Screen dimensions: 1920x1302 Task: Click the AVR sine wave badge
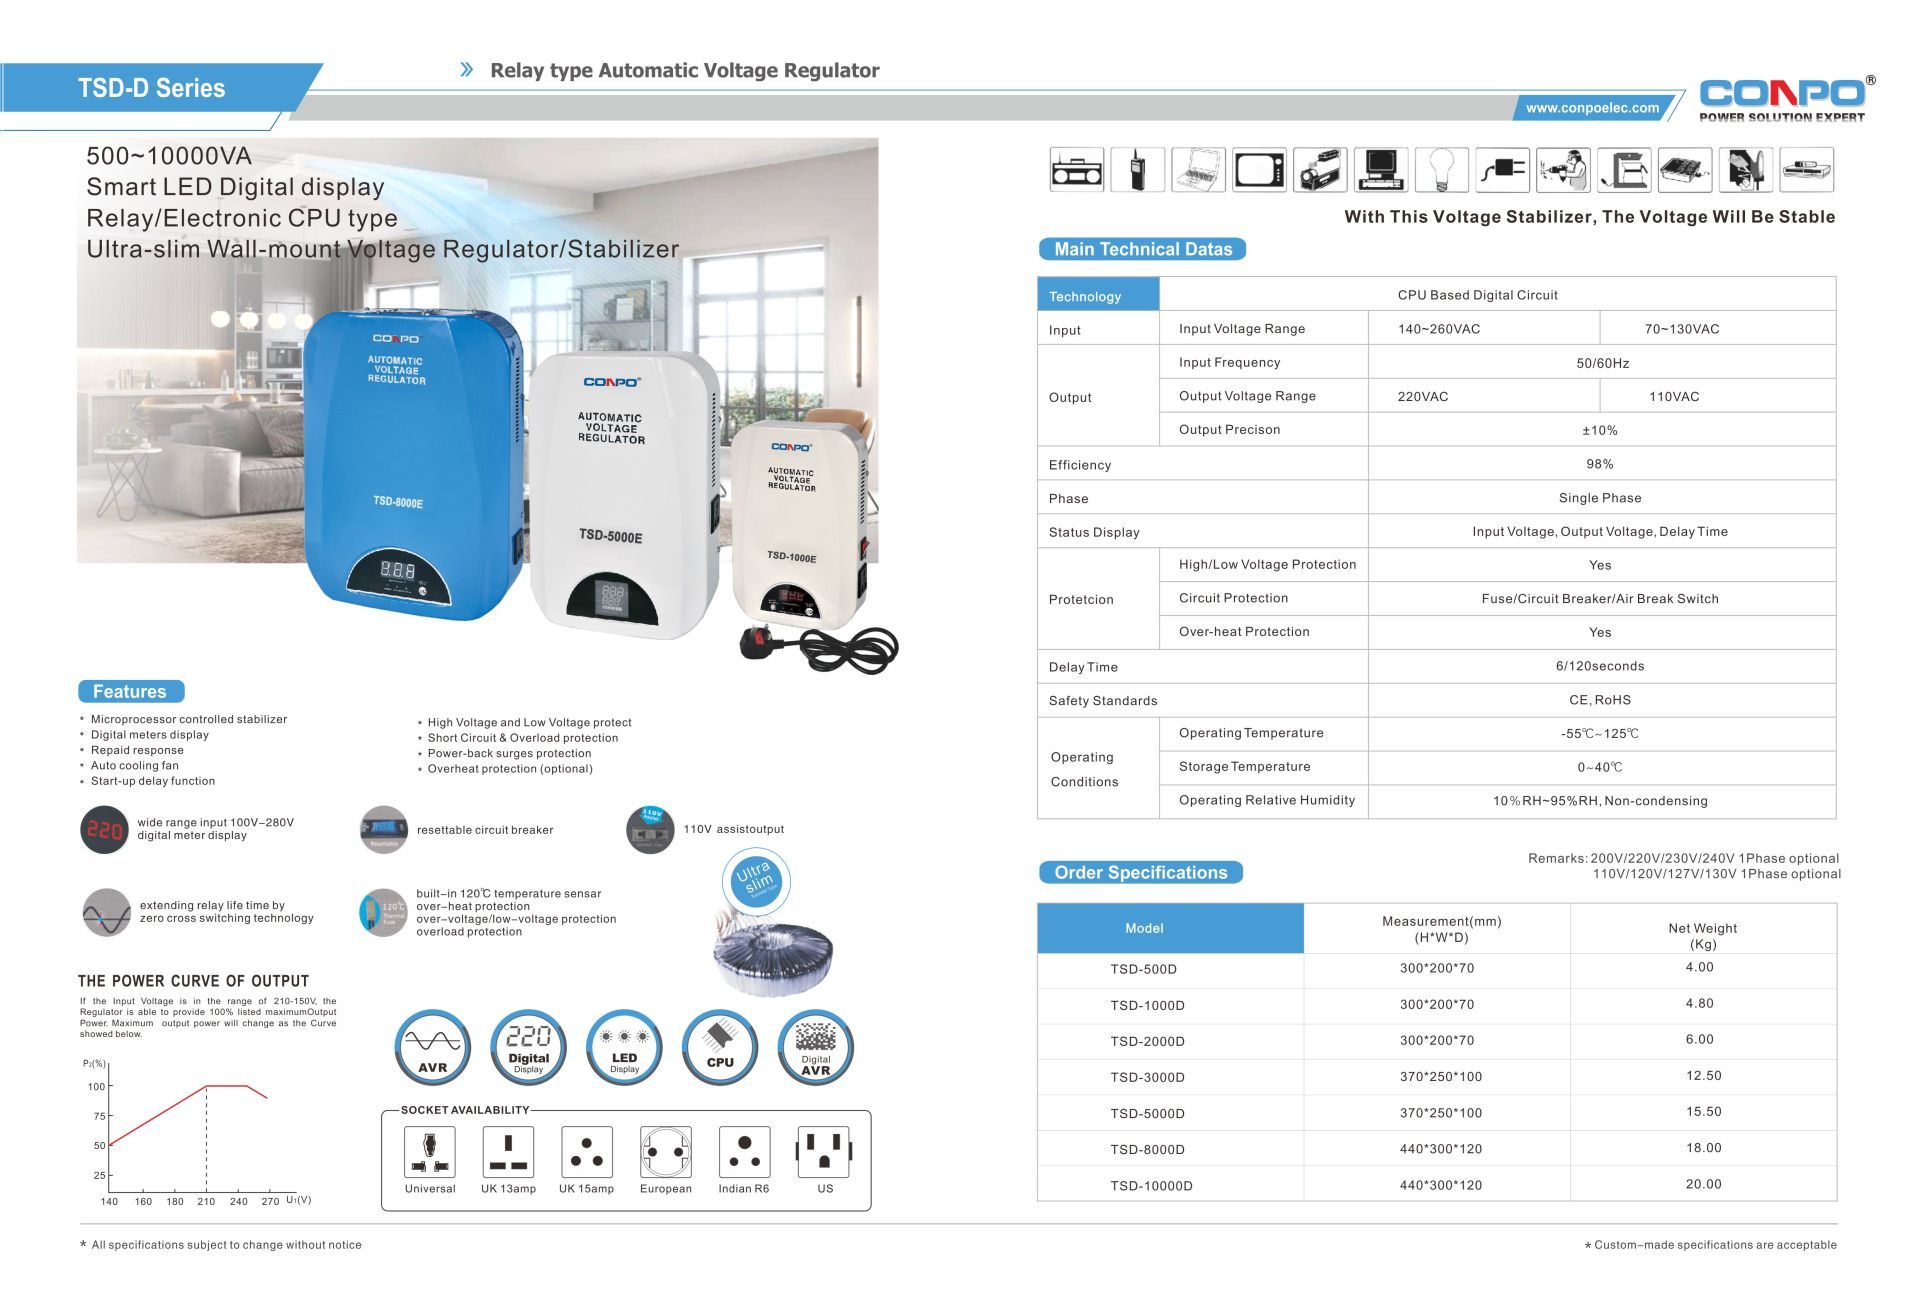433,1047
